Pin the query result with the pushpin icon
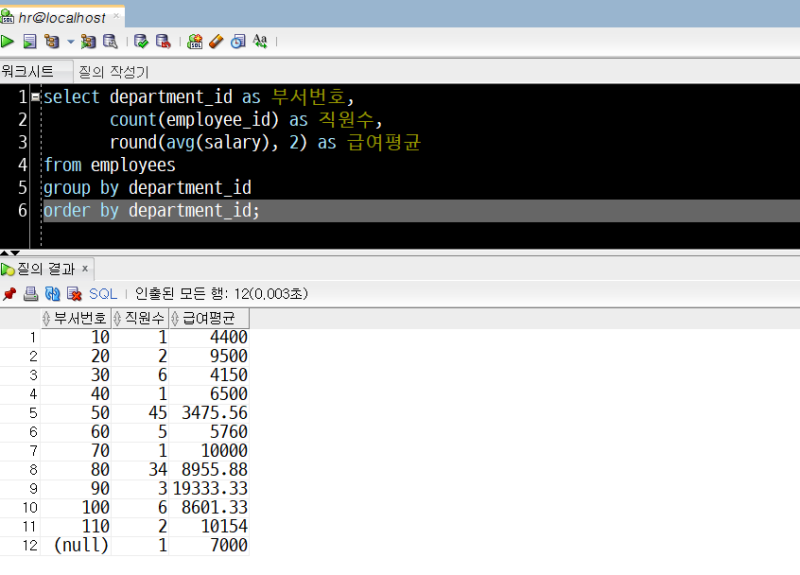The height and width of the screenshot is (575, 800). (x=9, y=294)
